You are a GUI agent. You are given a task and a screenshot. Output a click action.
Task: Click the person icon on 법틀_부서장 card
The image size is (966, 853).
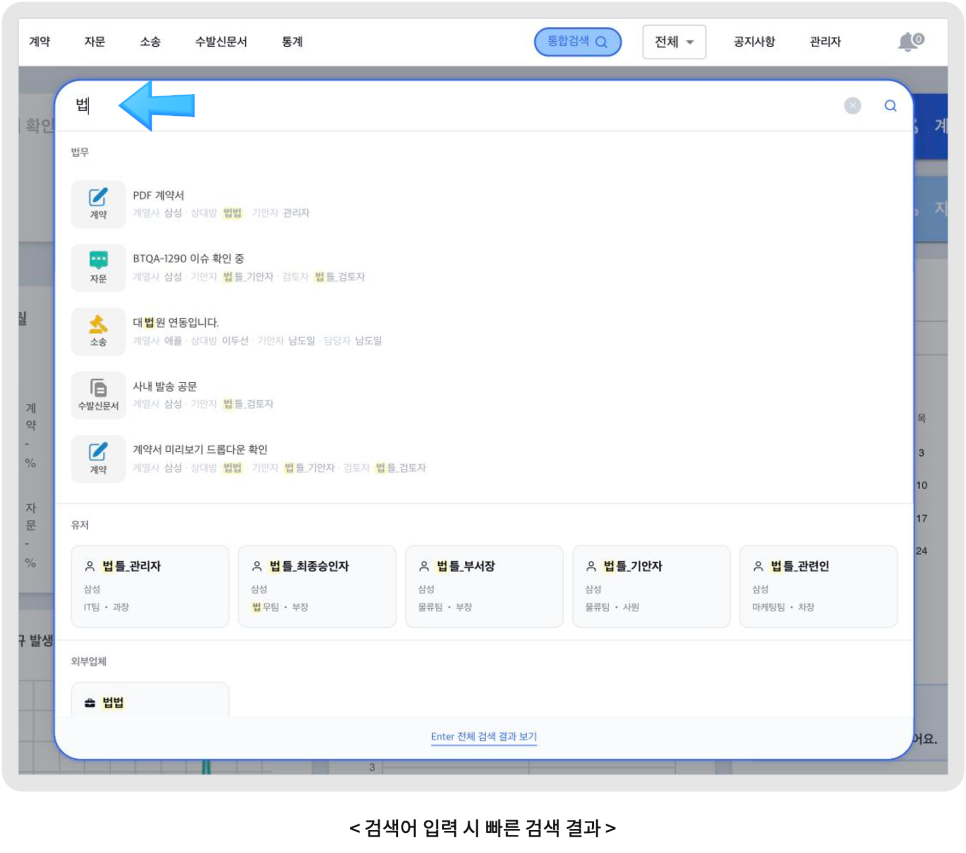tap(424, 566)
